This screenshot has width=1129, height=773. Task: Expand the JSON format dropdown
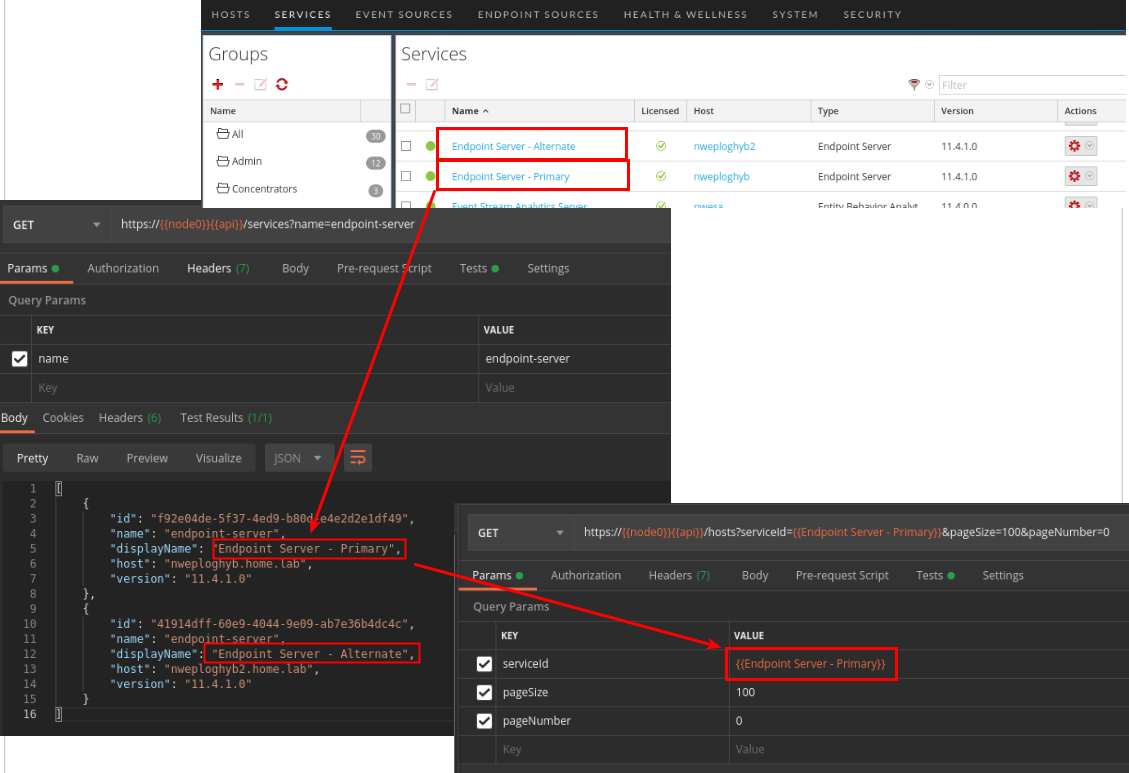pyautogui.click(x=299, y=458)
